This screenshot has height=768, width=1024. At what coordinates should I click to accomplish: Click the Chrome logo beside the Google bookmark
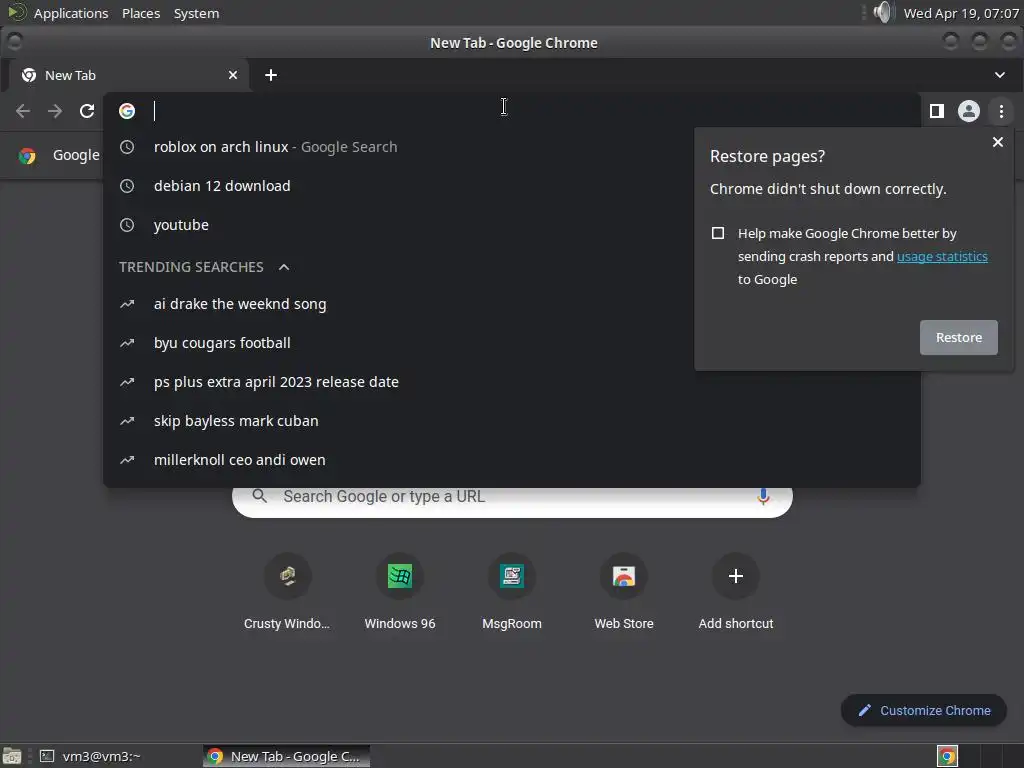coord(27,155)
